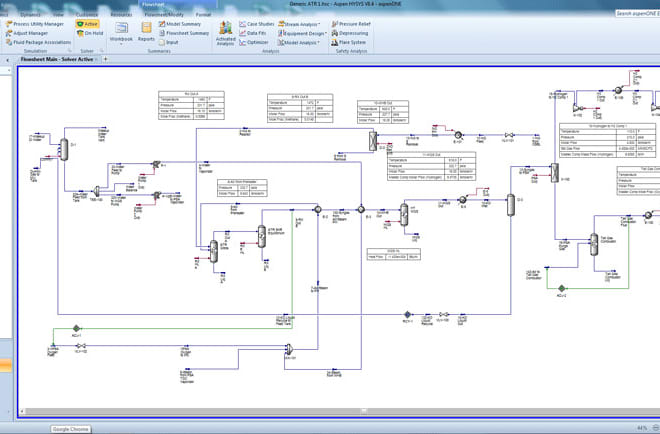Image resolution: width=660 pixels, height=434 pixels.
Task: Select the D-1 separator vessel
Action: pyautogui.click(x=64, y=149)
